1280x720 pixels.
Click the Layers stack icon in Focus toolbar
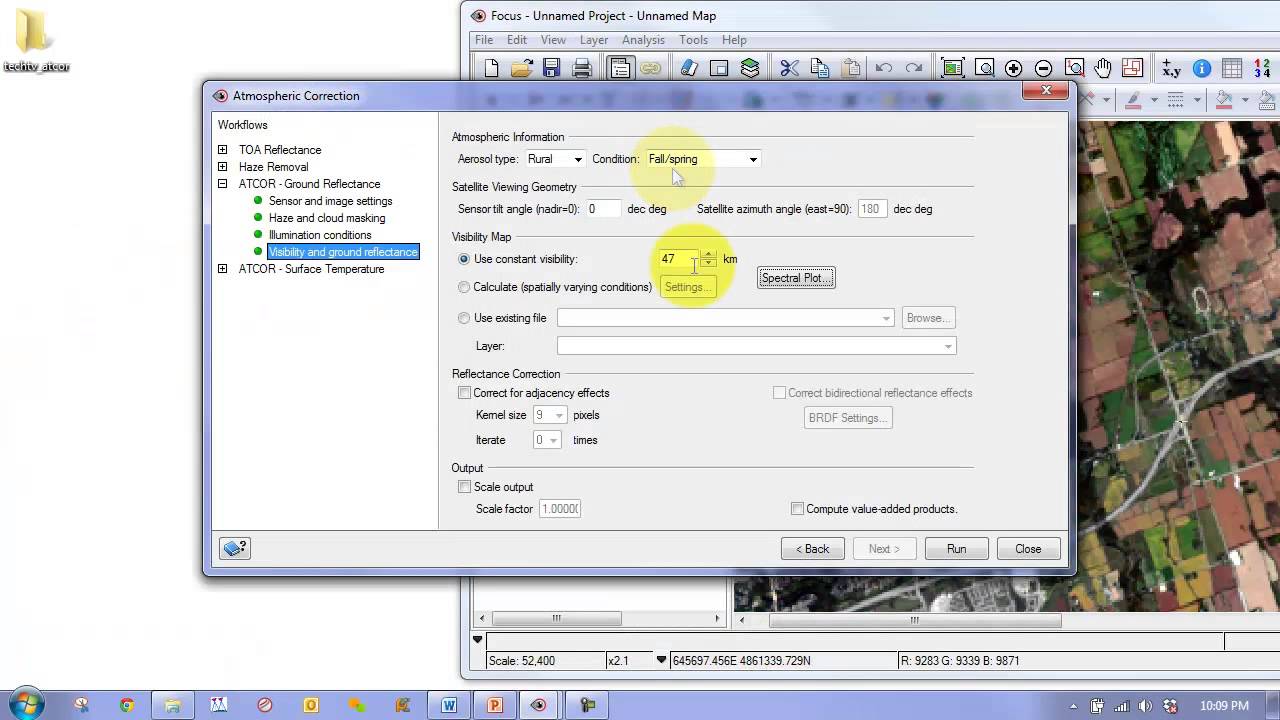(750, 68)
